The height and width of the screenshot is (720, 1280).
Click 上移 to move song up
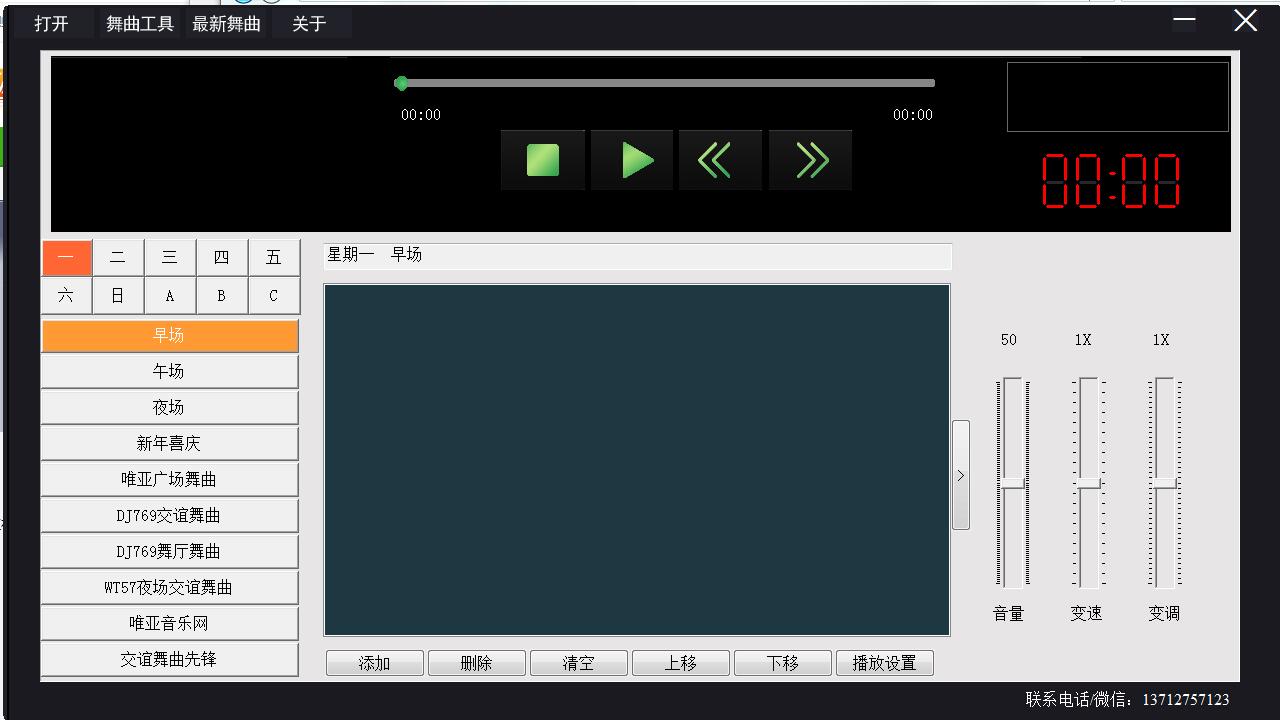680,662
